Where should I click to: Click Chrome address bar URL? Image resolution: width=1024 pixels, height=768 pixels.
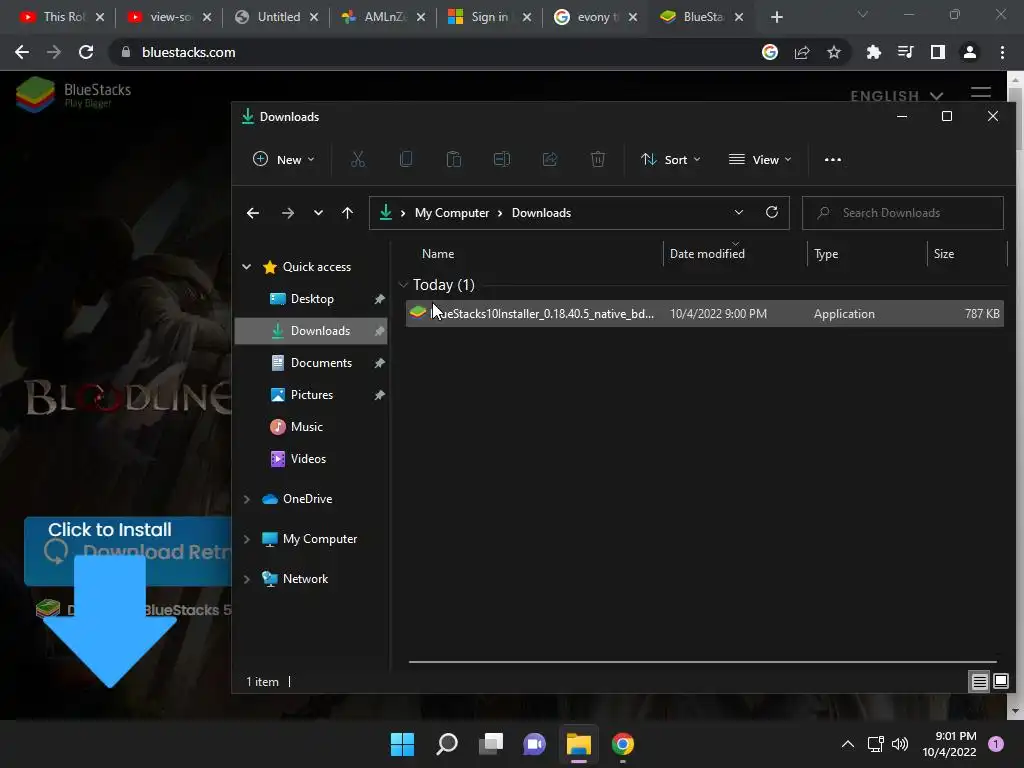(x=188, y=52)
